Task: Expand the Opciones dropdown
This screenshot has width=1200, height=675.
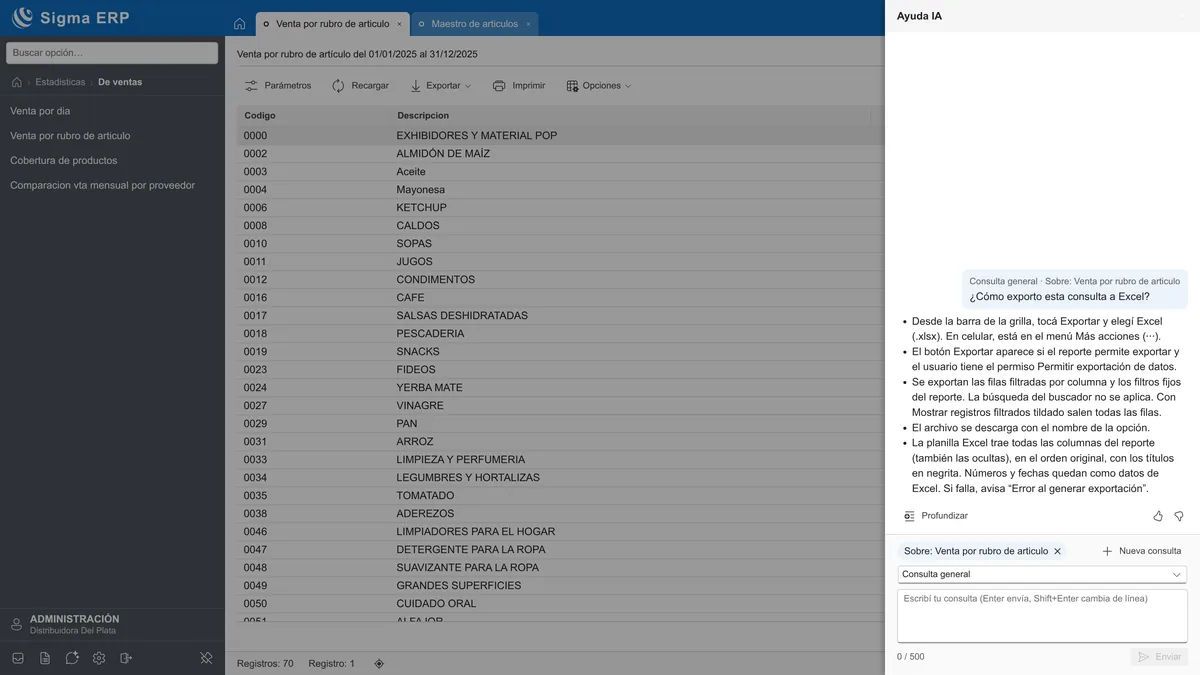Action: click(599, 86)
